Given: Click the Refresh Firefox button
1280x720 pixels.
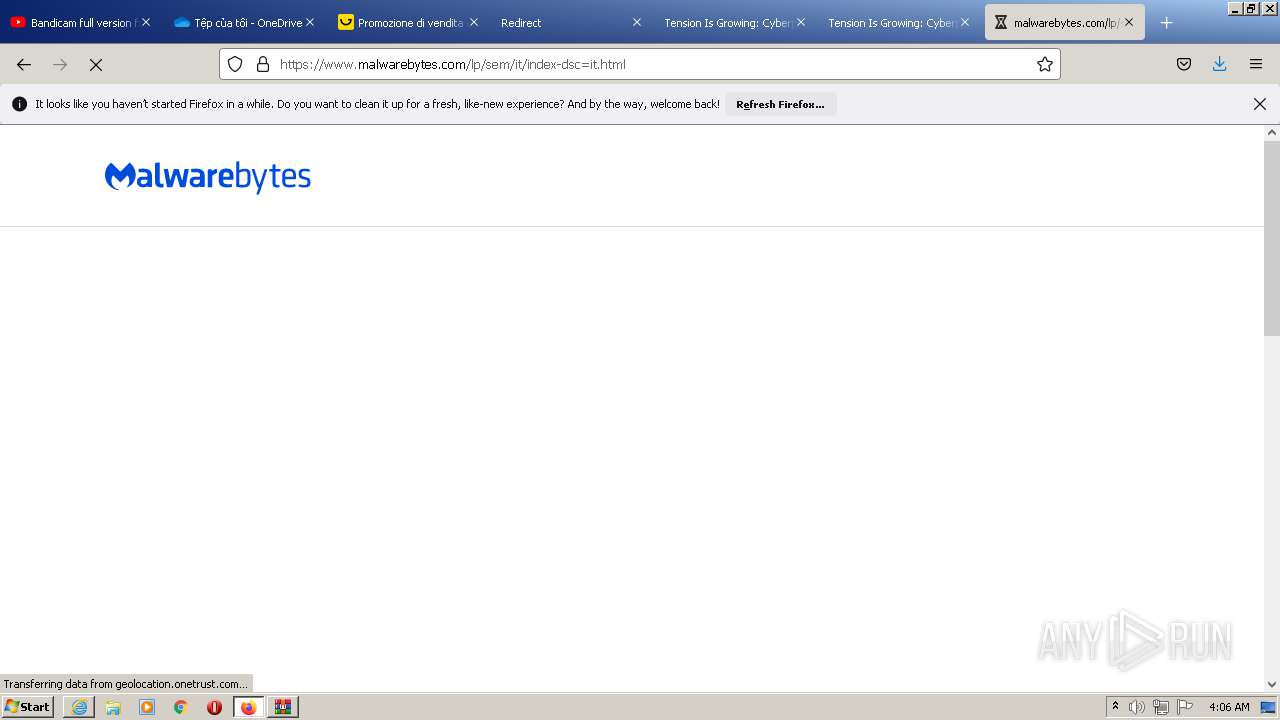Looking at the screenshot, I should click(x=780, y=104).
